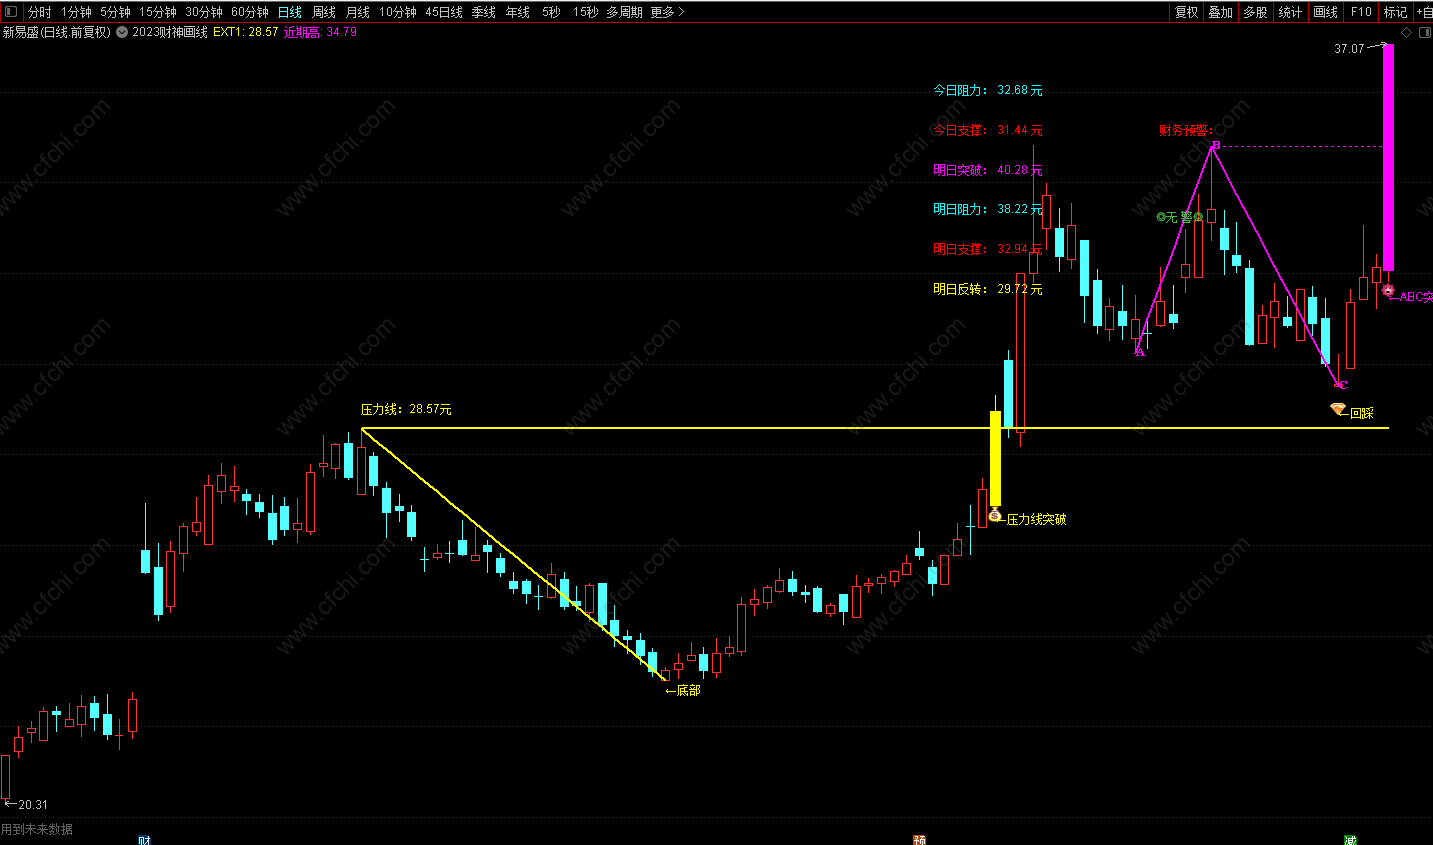Switch to 分时 intraday view
This screenshot has width=1433, height=845.
40,12
